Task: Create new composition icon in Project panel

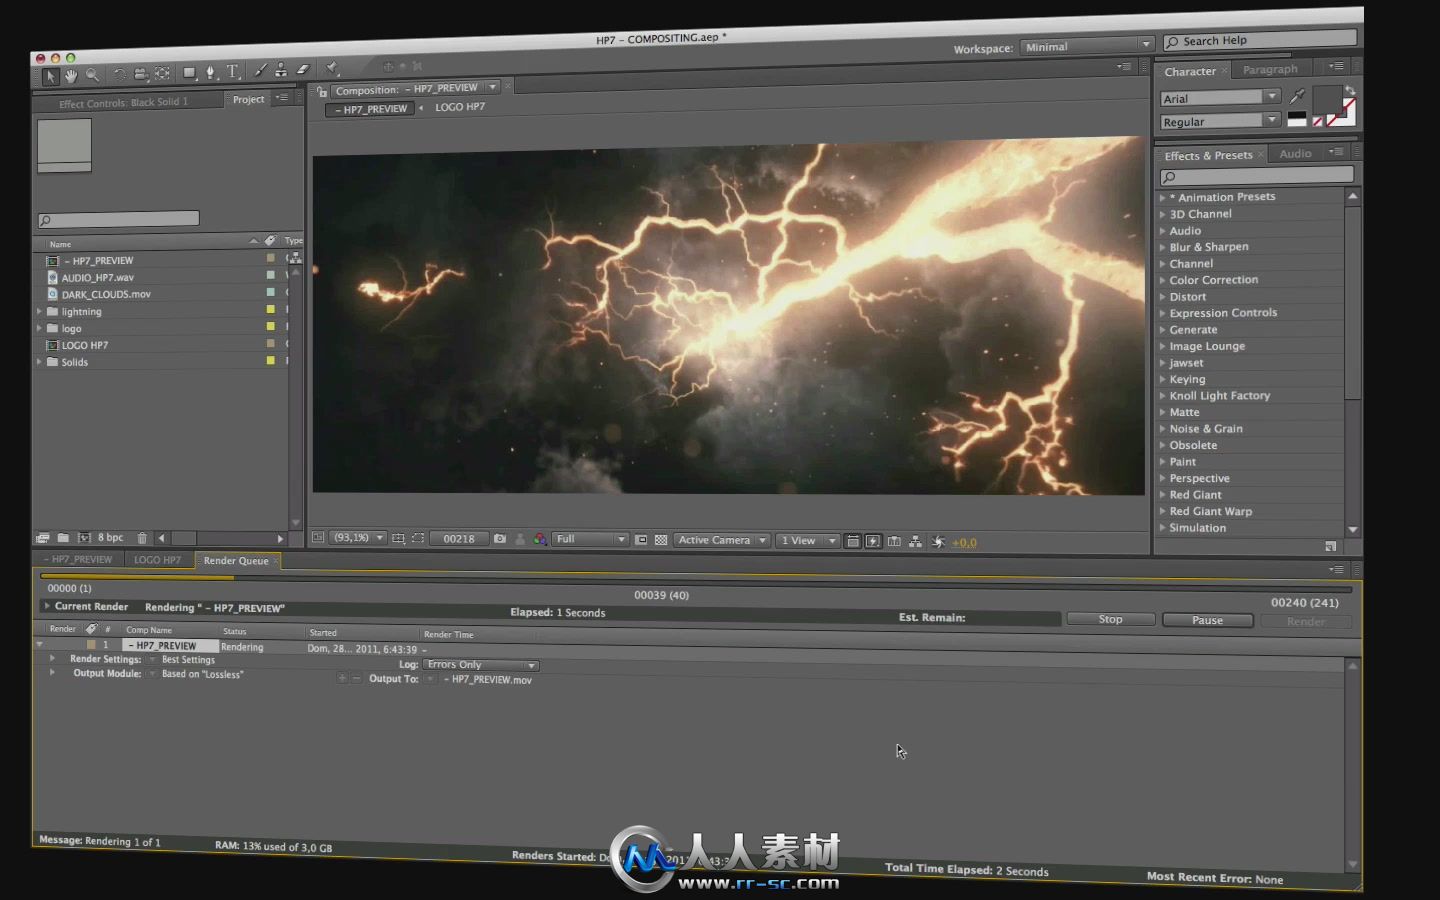Action: point(84,538)
